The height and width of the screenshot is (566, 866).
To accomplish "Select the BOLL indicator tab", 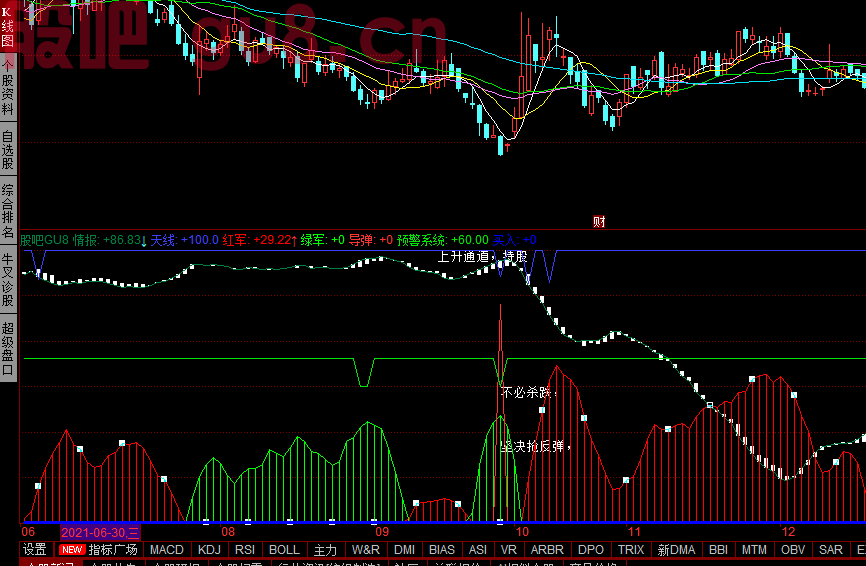I will [x=284, y=549].
